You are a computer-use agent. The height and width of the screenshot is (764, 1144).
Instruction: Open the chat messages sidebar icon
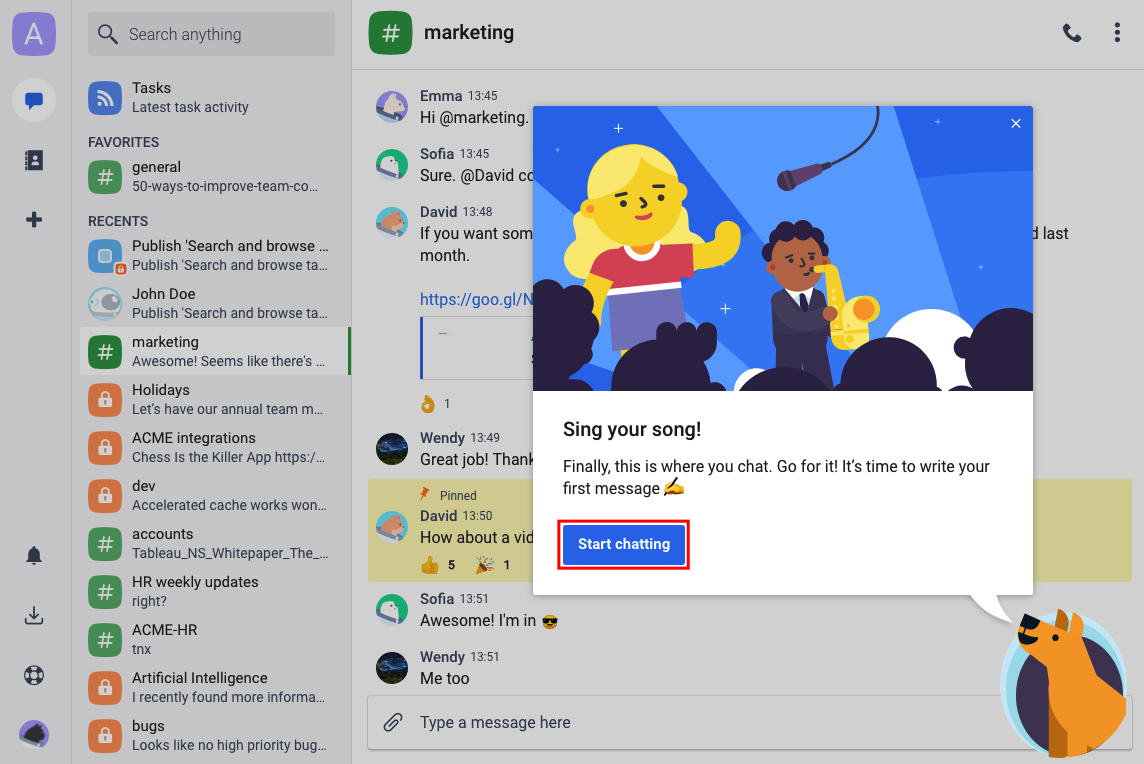tap(34, 100)
